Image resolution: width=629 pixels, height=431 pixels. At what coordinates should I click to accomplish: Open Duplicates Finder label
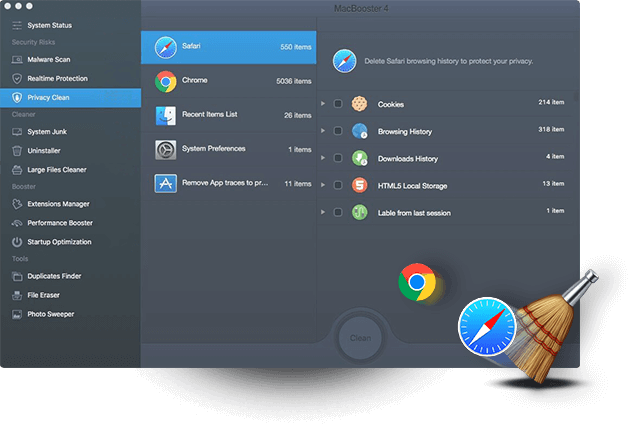click(x=54, y=276)
